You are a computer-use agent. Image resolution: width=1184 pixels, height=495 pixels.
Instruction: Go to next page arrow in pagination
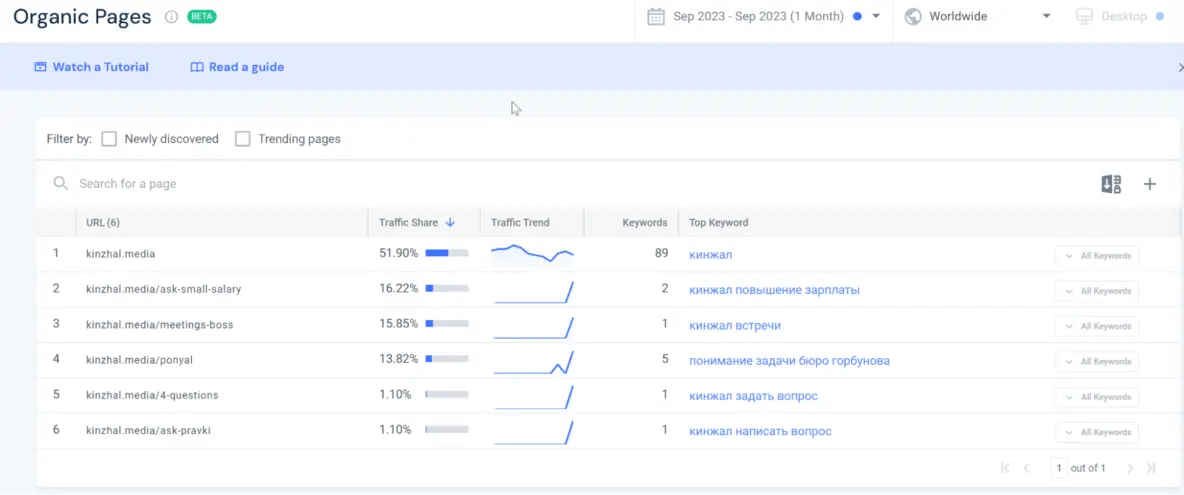(1130, 468)
